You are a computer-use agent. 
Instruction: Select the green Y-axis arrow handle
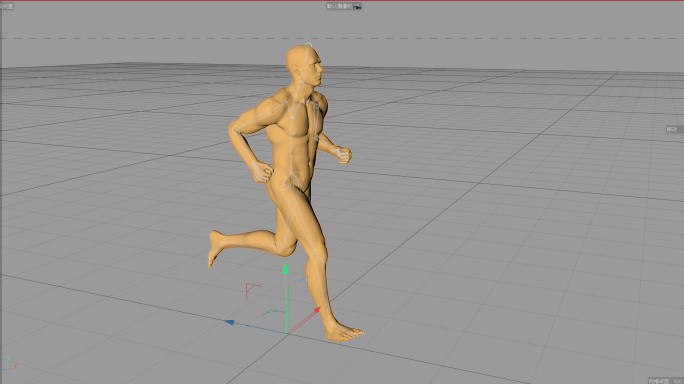click(x=285, y=268)
